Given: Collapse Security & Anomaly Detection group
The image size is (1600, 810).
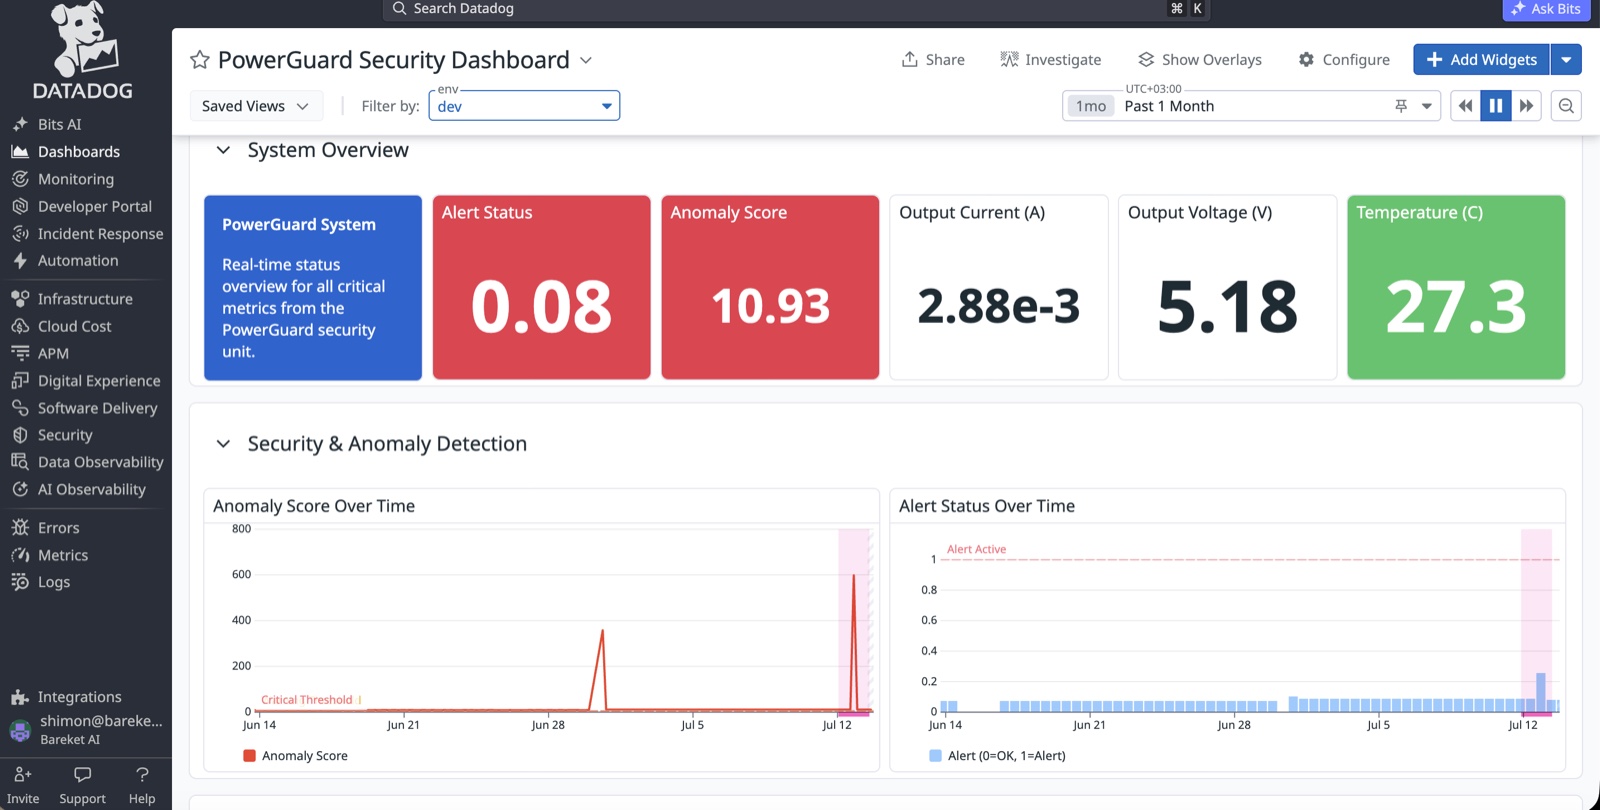Looking at the screenshot, I should pos(224,444).
